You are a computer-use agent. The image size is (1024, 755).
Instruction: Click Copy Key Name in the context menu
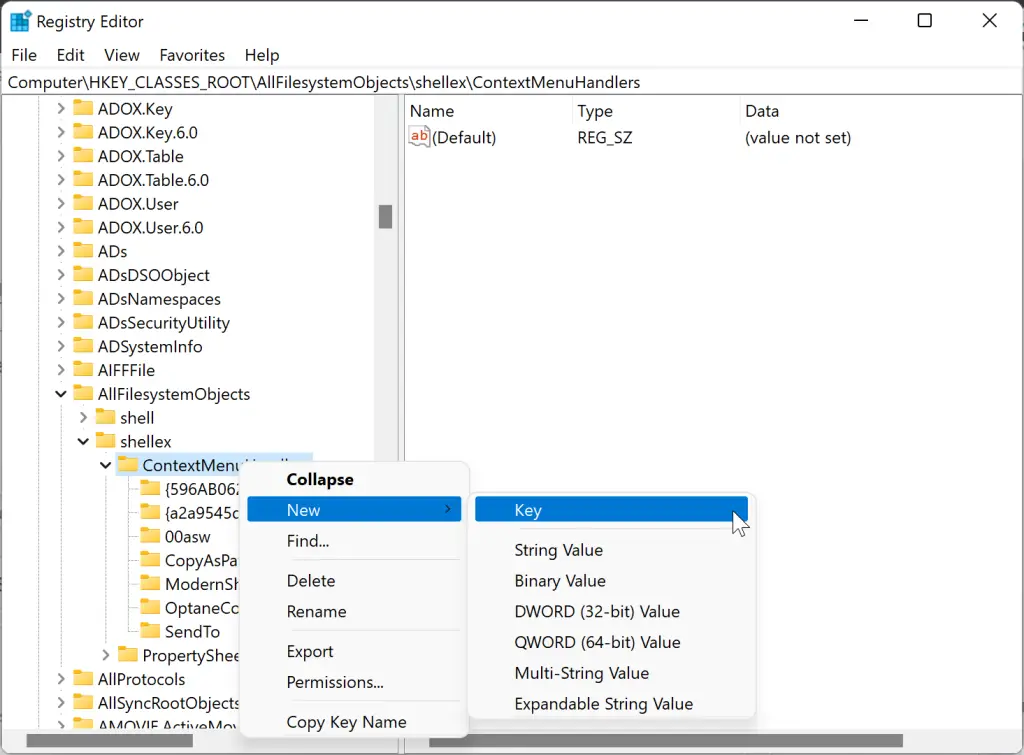click(346, 721)
